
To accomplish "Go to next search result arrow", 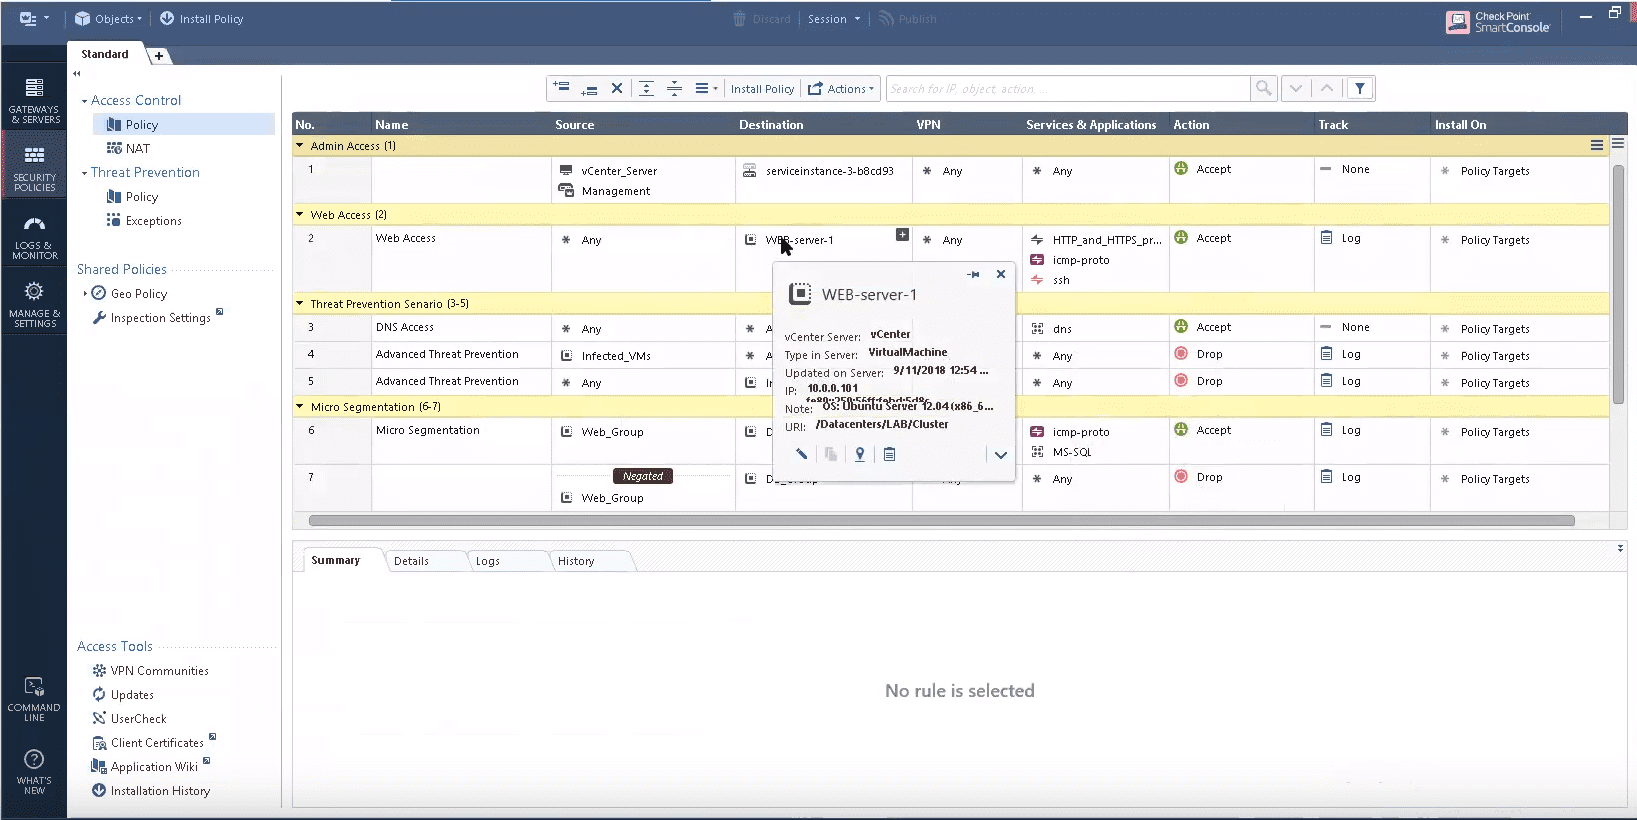I will [1296, 88].
